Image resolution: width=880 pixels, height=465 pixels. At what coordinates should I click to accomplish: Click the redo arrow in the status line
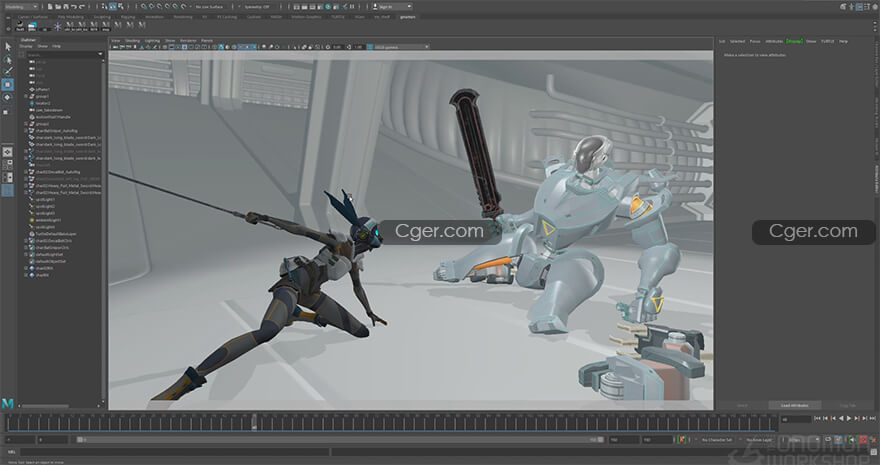tap(82, 7)
